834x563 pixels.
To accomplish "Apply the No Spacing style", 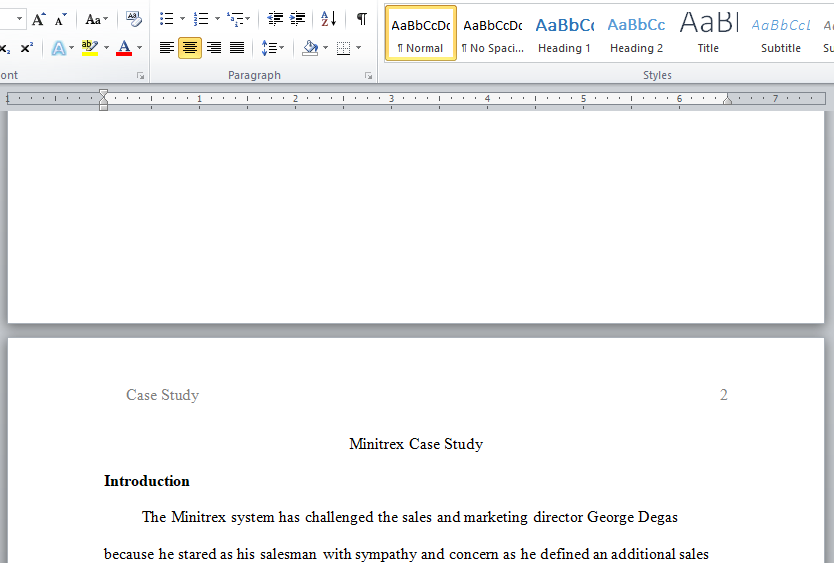I will point(493,33).
